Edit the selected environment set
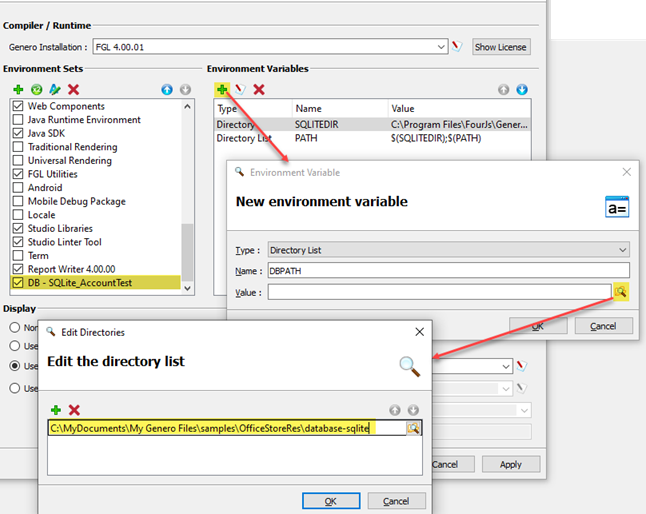This screenshot has width=646, height=514. 55,89
